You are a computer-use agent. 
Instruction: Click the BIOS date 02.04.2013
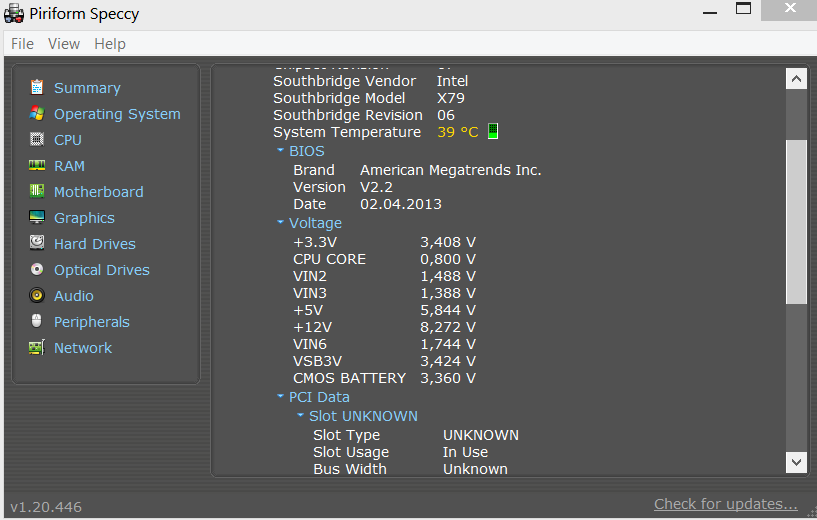click(x=401, y=204)
